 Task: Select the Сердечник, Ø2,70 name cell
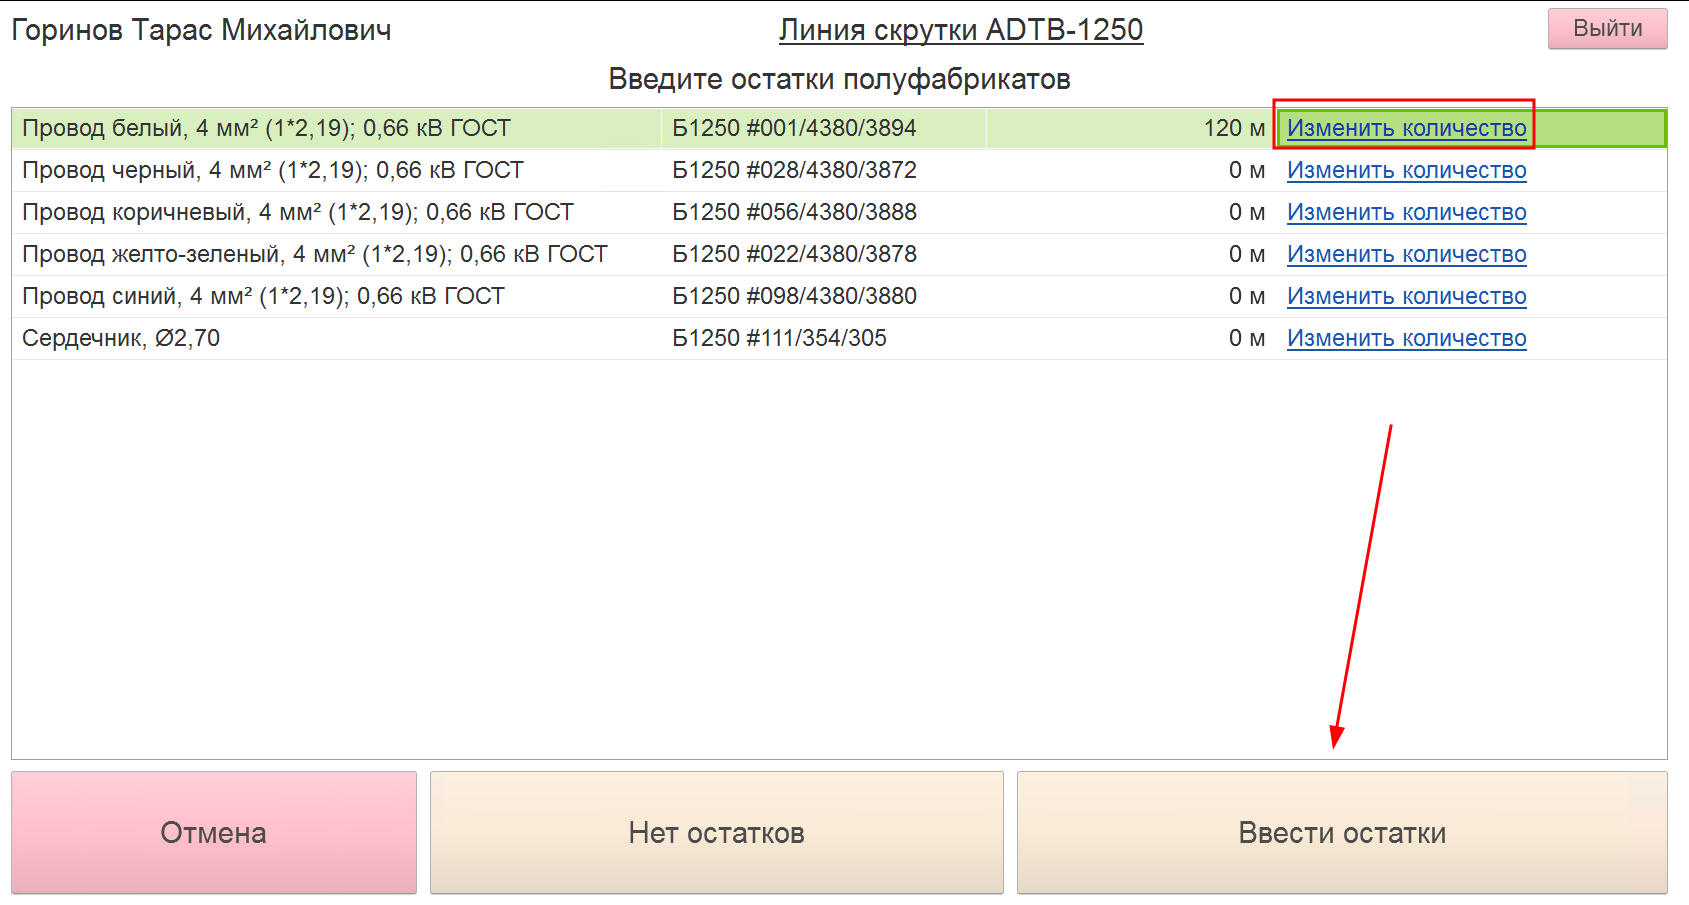click(336, 338)
